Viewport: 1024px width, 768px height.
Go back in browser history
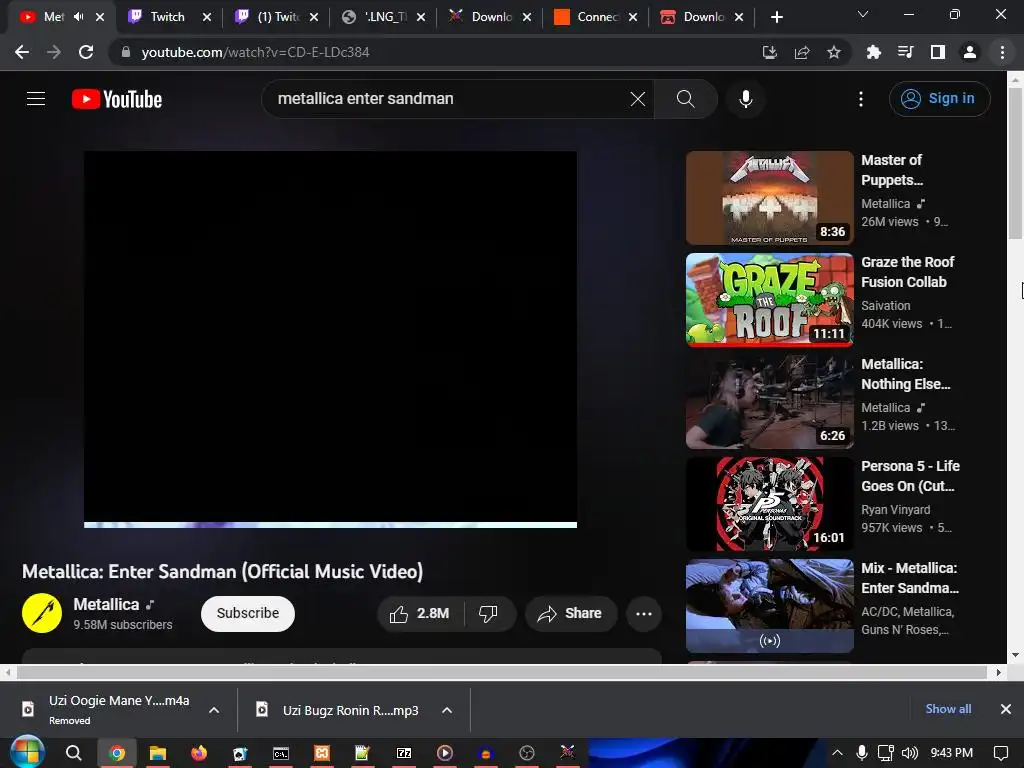[x=22, y=52]
